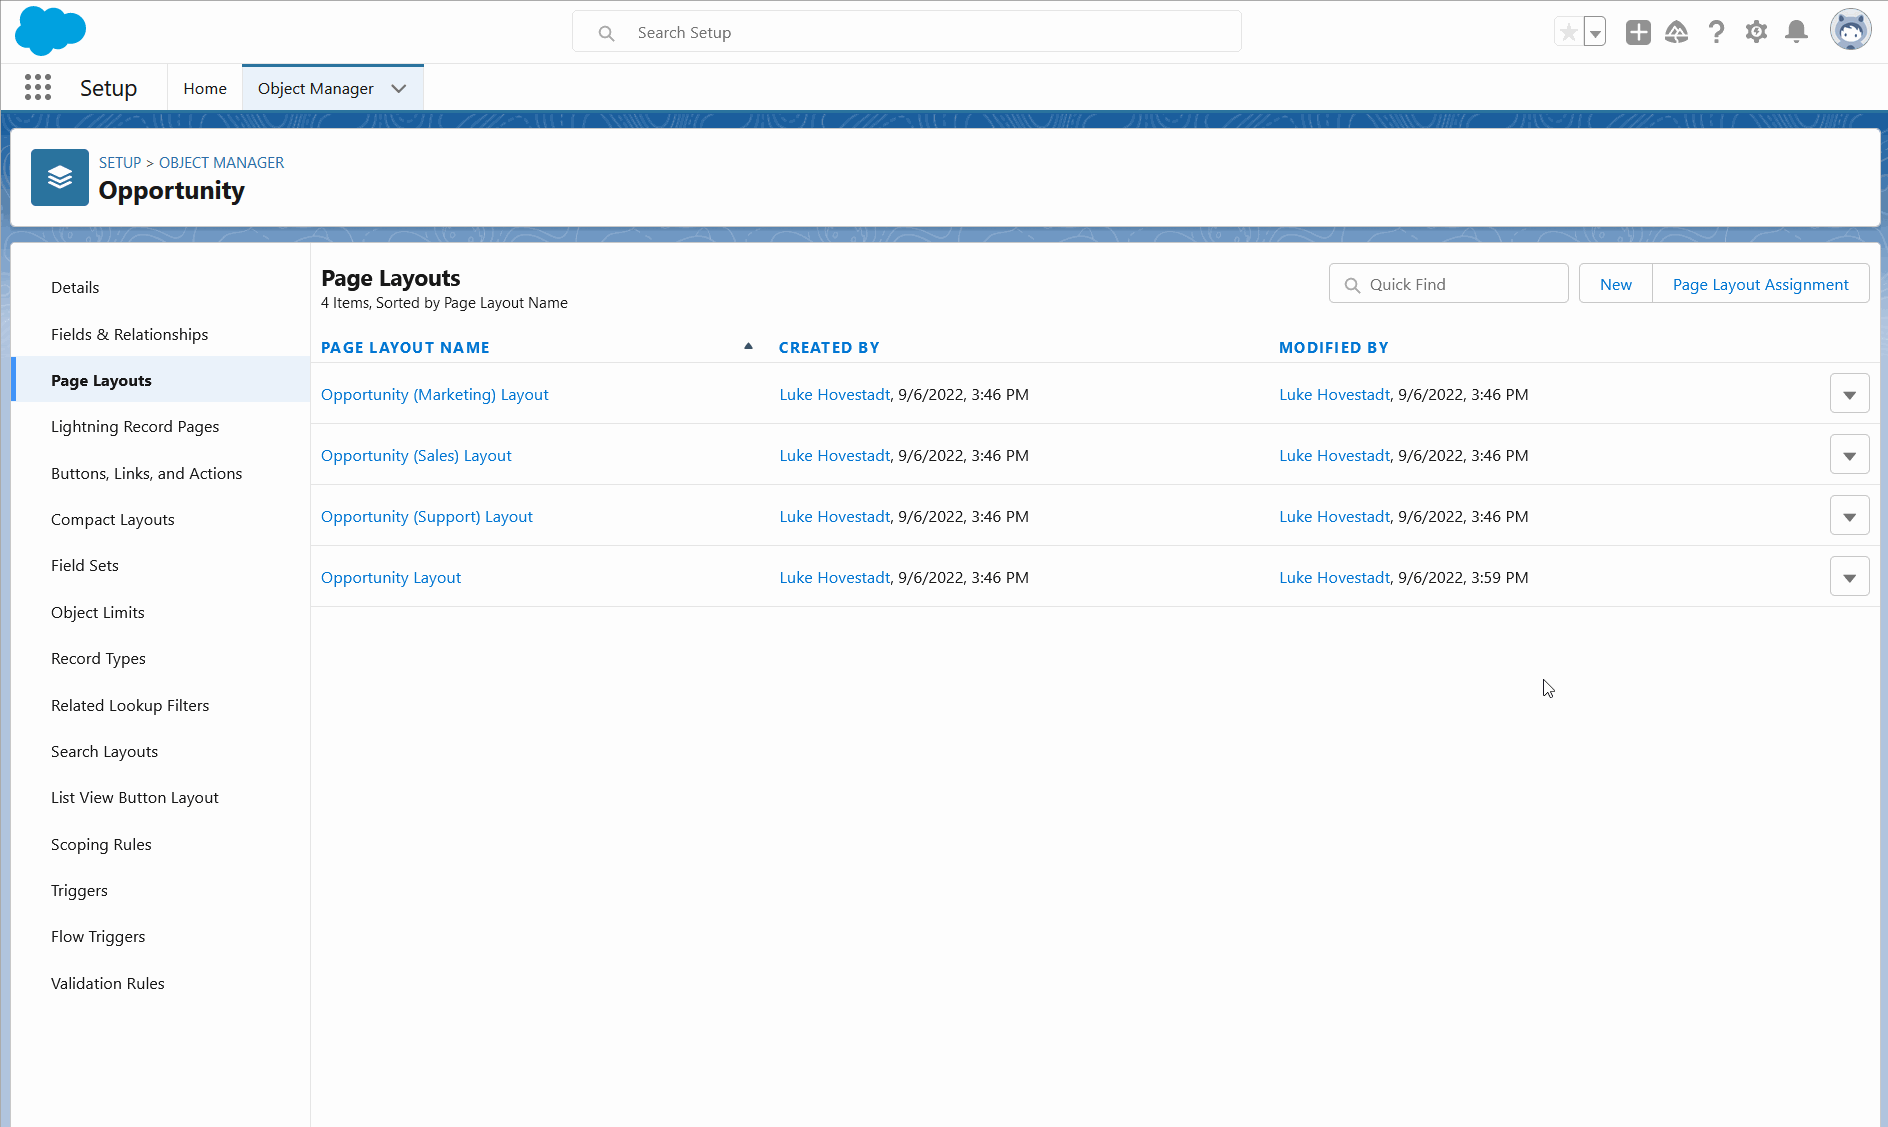Screen dimensions: 1888x1127
Task: Open Validation Rules in sidebar
Action: [x=108, y=984]
